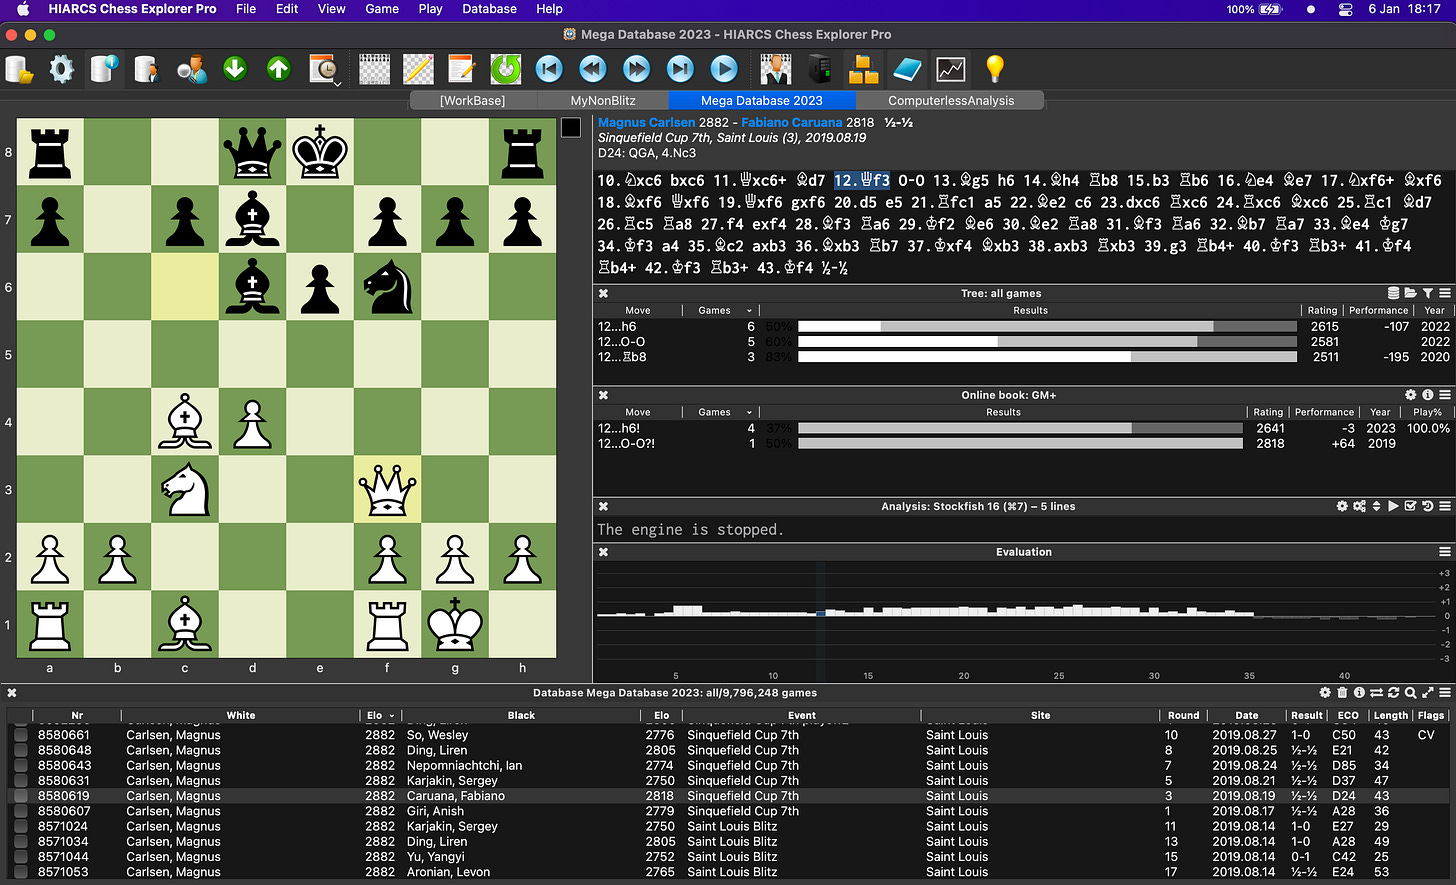The image size is (1456, 885).
Task: Search the game list with the magnifier icon
Action: pyautogui.click(x=1410, y=692)
